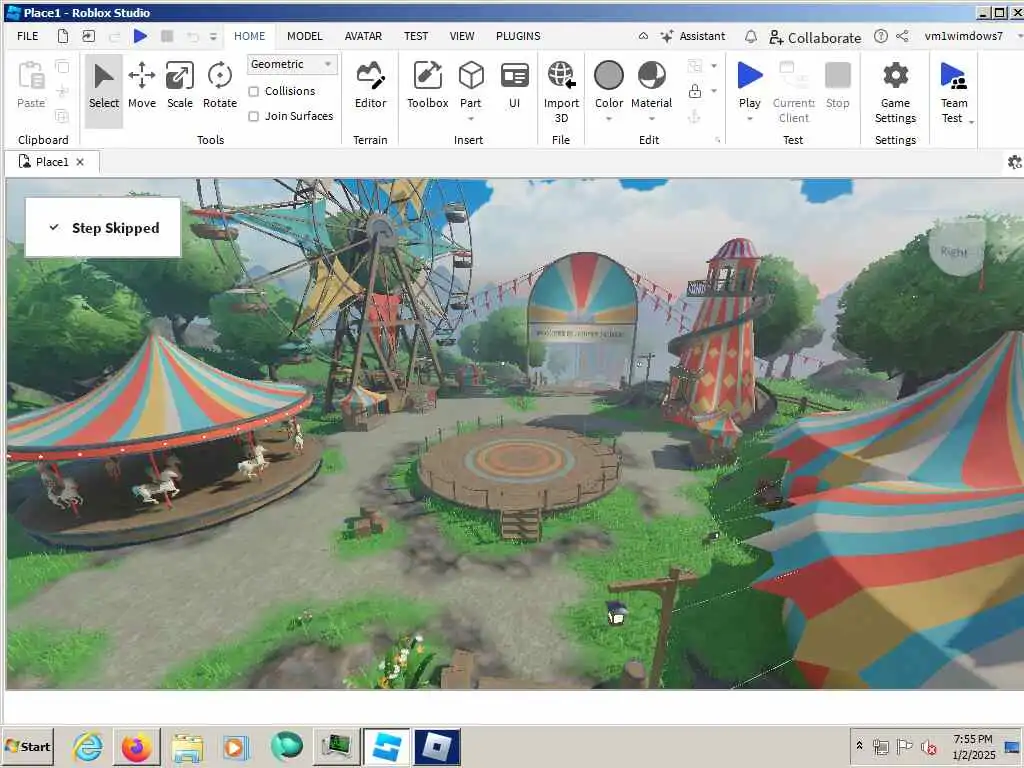Image resolution: width=1024 pixels, height=768 pixels.
Task: Close the Place1 tab
Action: pos(80,162)
